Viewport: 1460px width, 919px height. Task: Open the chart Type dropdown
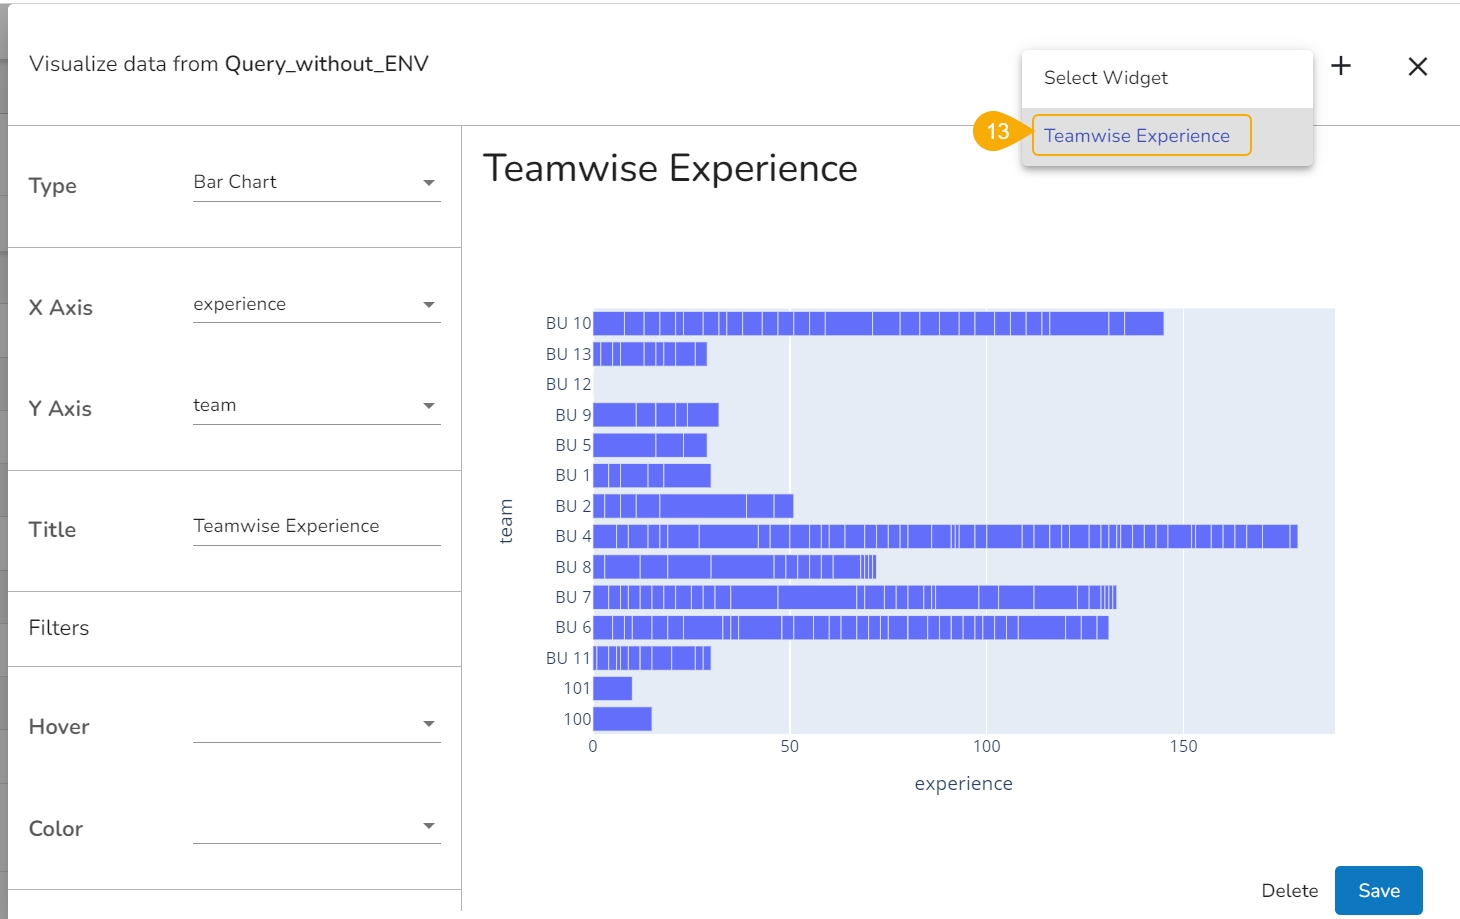pos(316,183)
